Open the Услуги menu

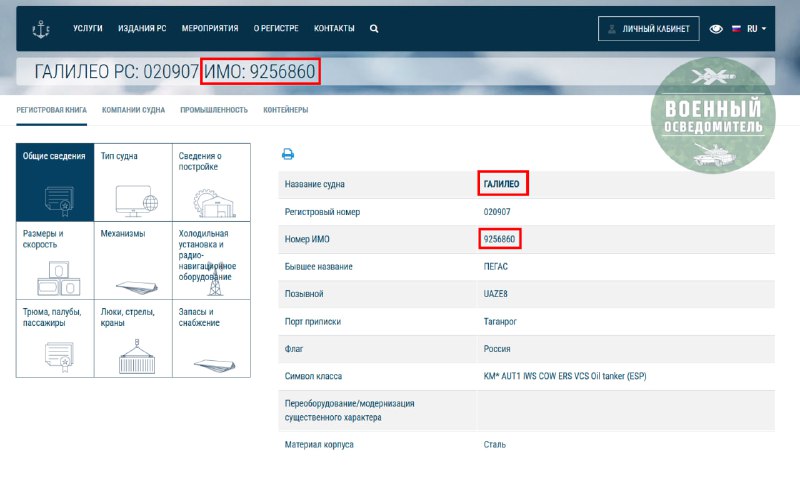(88, 29)
